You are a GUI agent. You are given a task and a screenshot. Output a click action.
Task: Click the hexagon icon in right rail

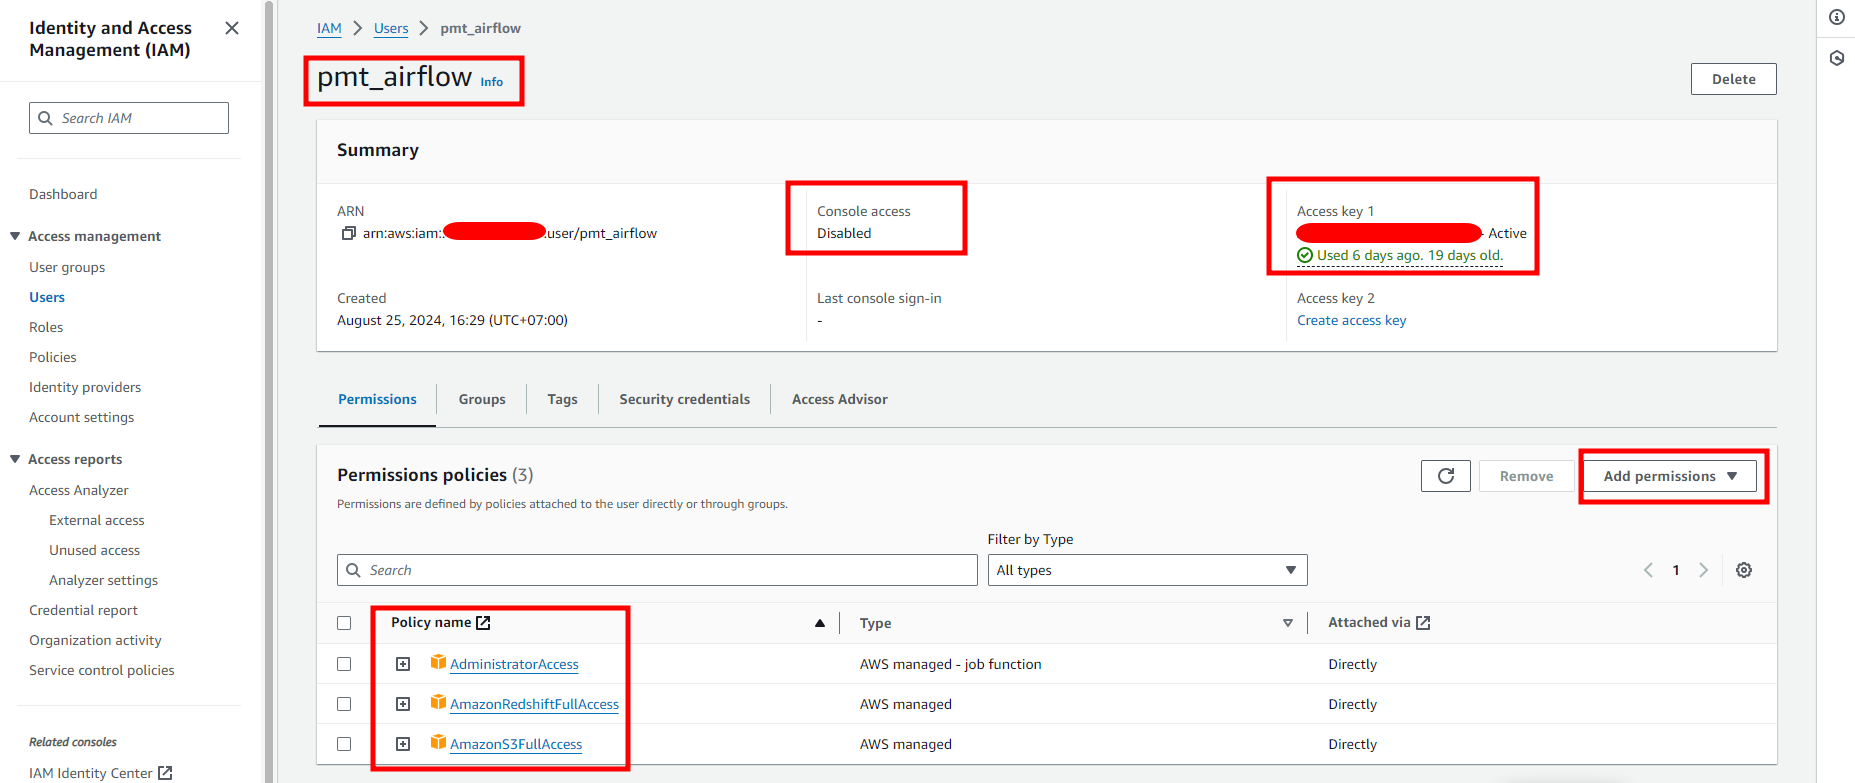pos(1837,58)
